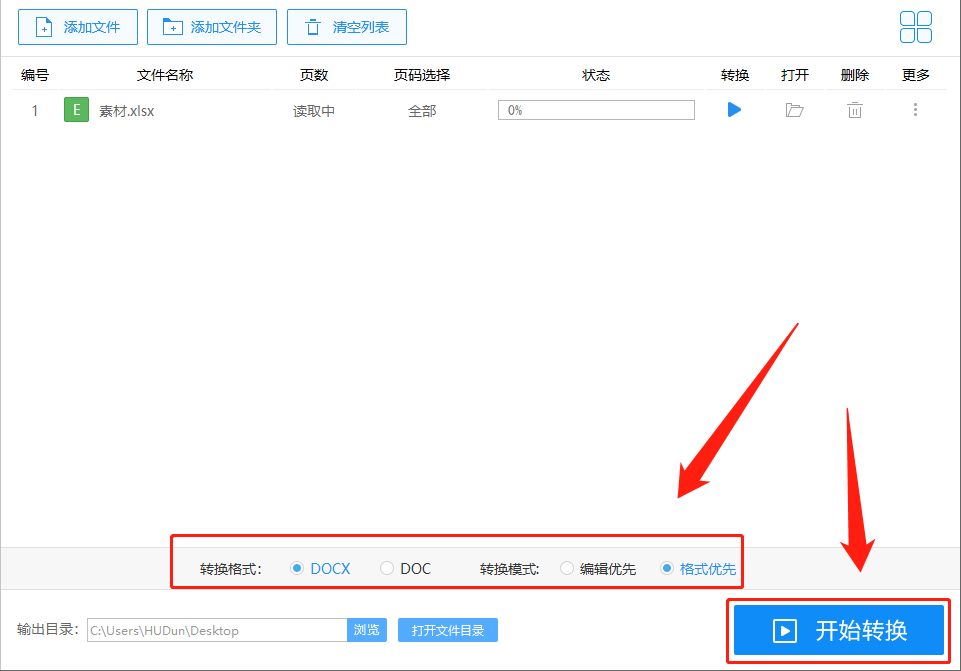Click the 打开 column header
The image size is (961, 671).
point(795,75)
